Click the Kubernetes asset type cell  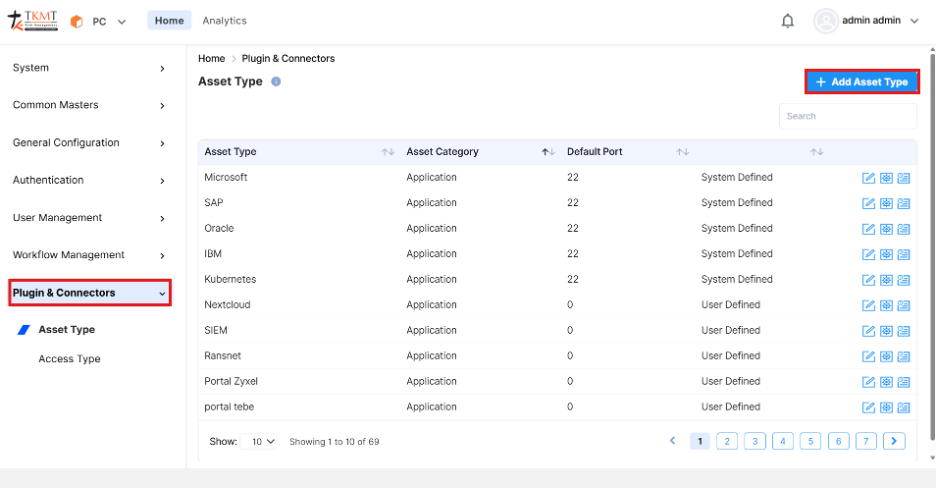click(230, 279)
